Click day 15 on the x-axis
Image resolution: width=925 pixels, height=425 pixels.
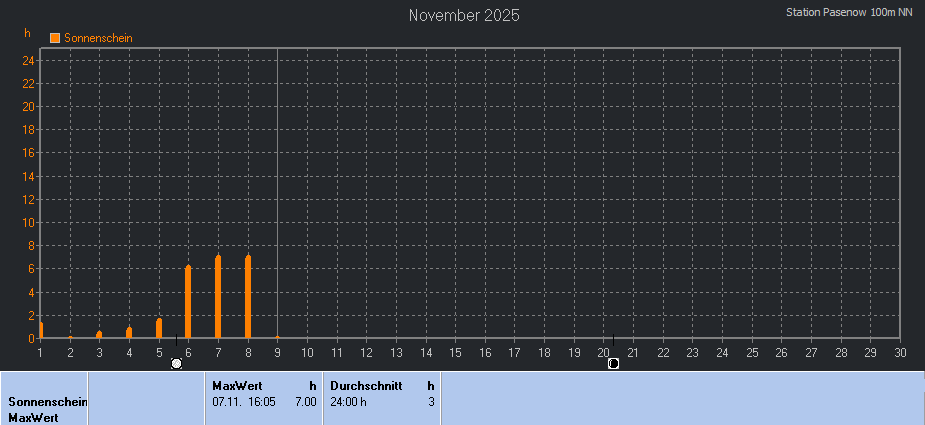[x=455, y=352]
